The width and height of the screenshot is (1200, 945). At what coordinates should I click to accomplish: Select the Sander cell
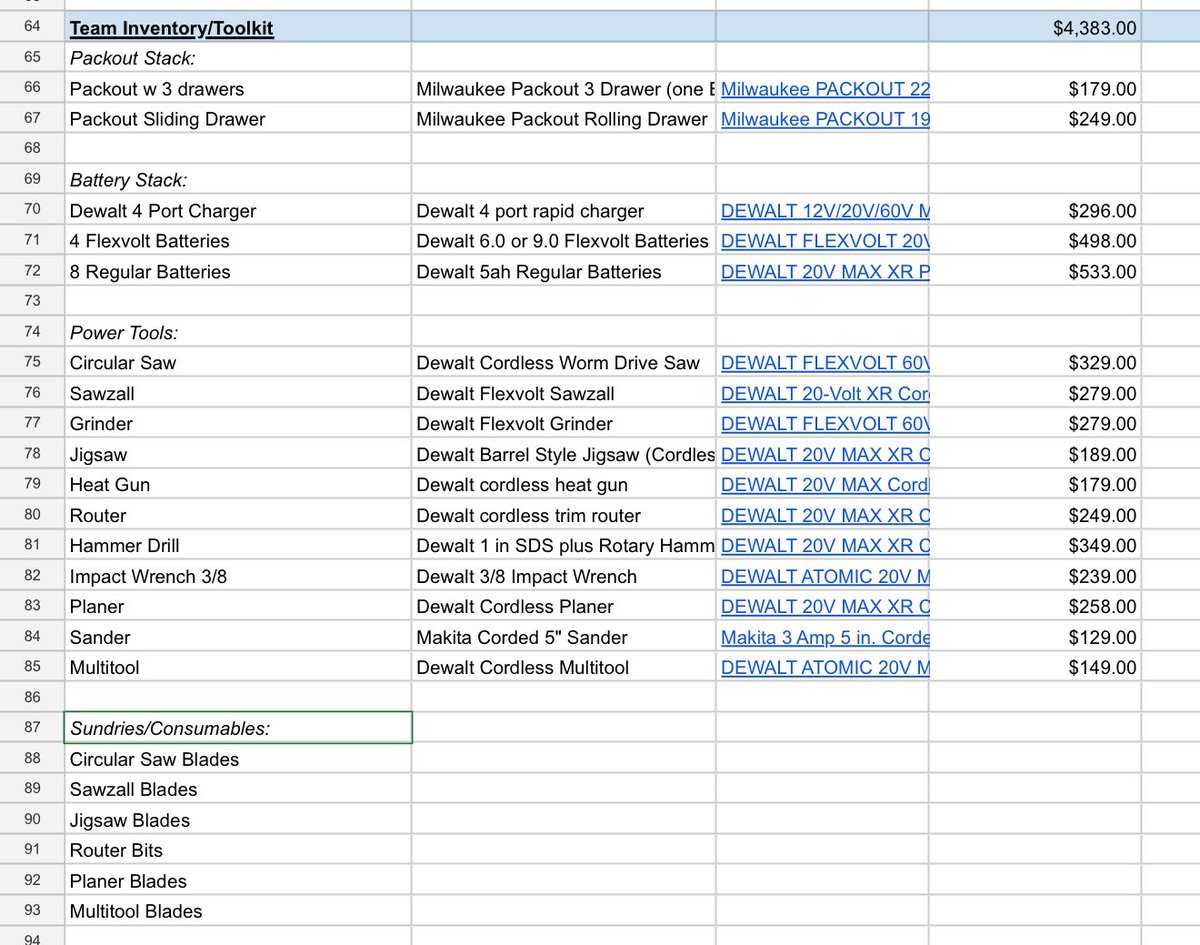point(238,638)
